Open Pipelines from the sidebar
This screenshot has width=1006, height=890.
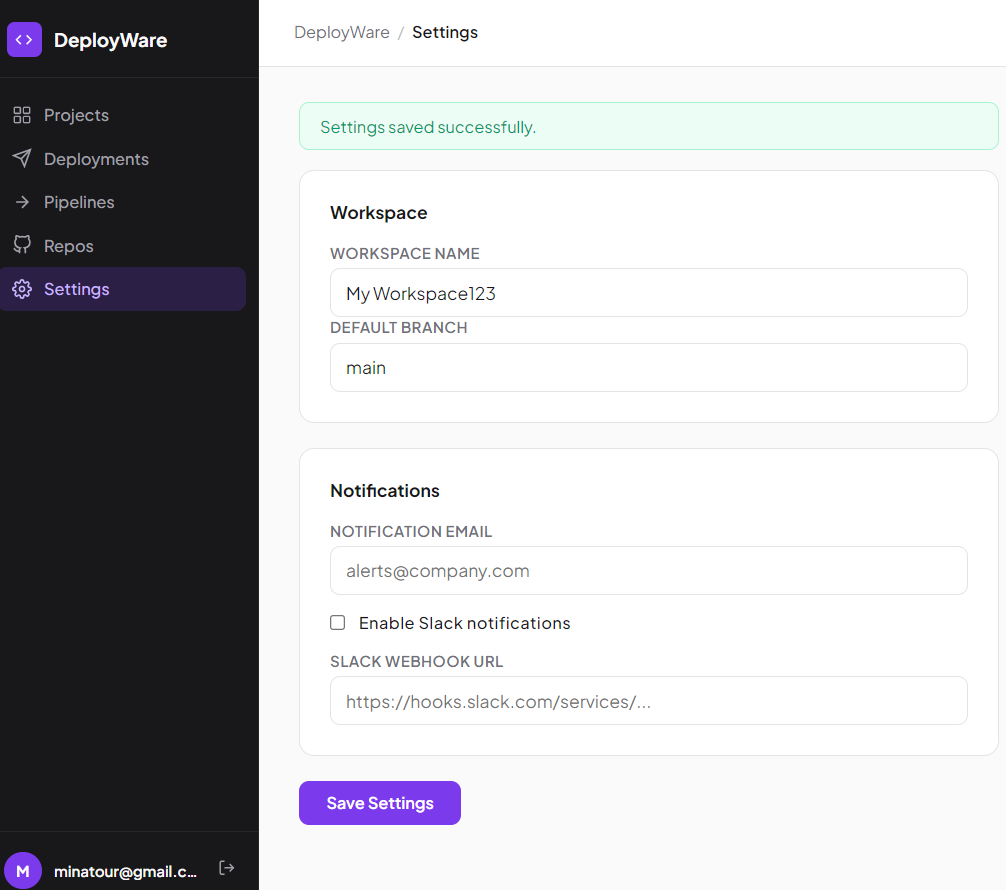123,202
